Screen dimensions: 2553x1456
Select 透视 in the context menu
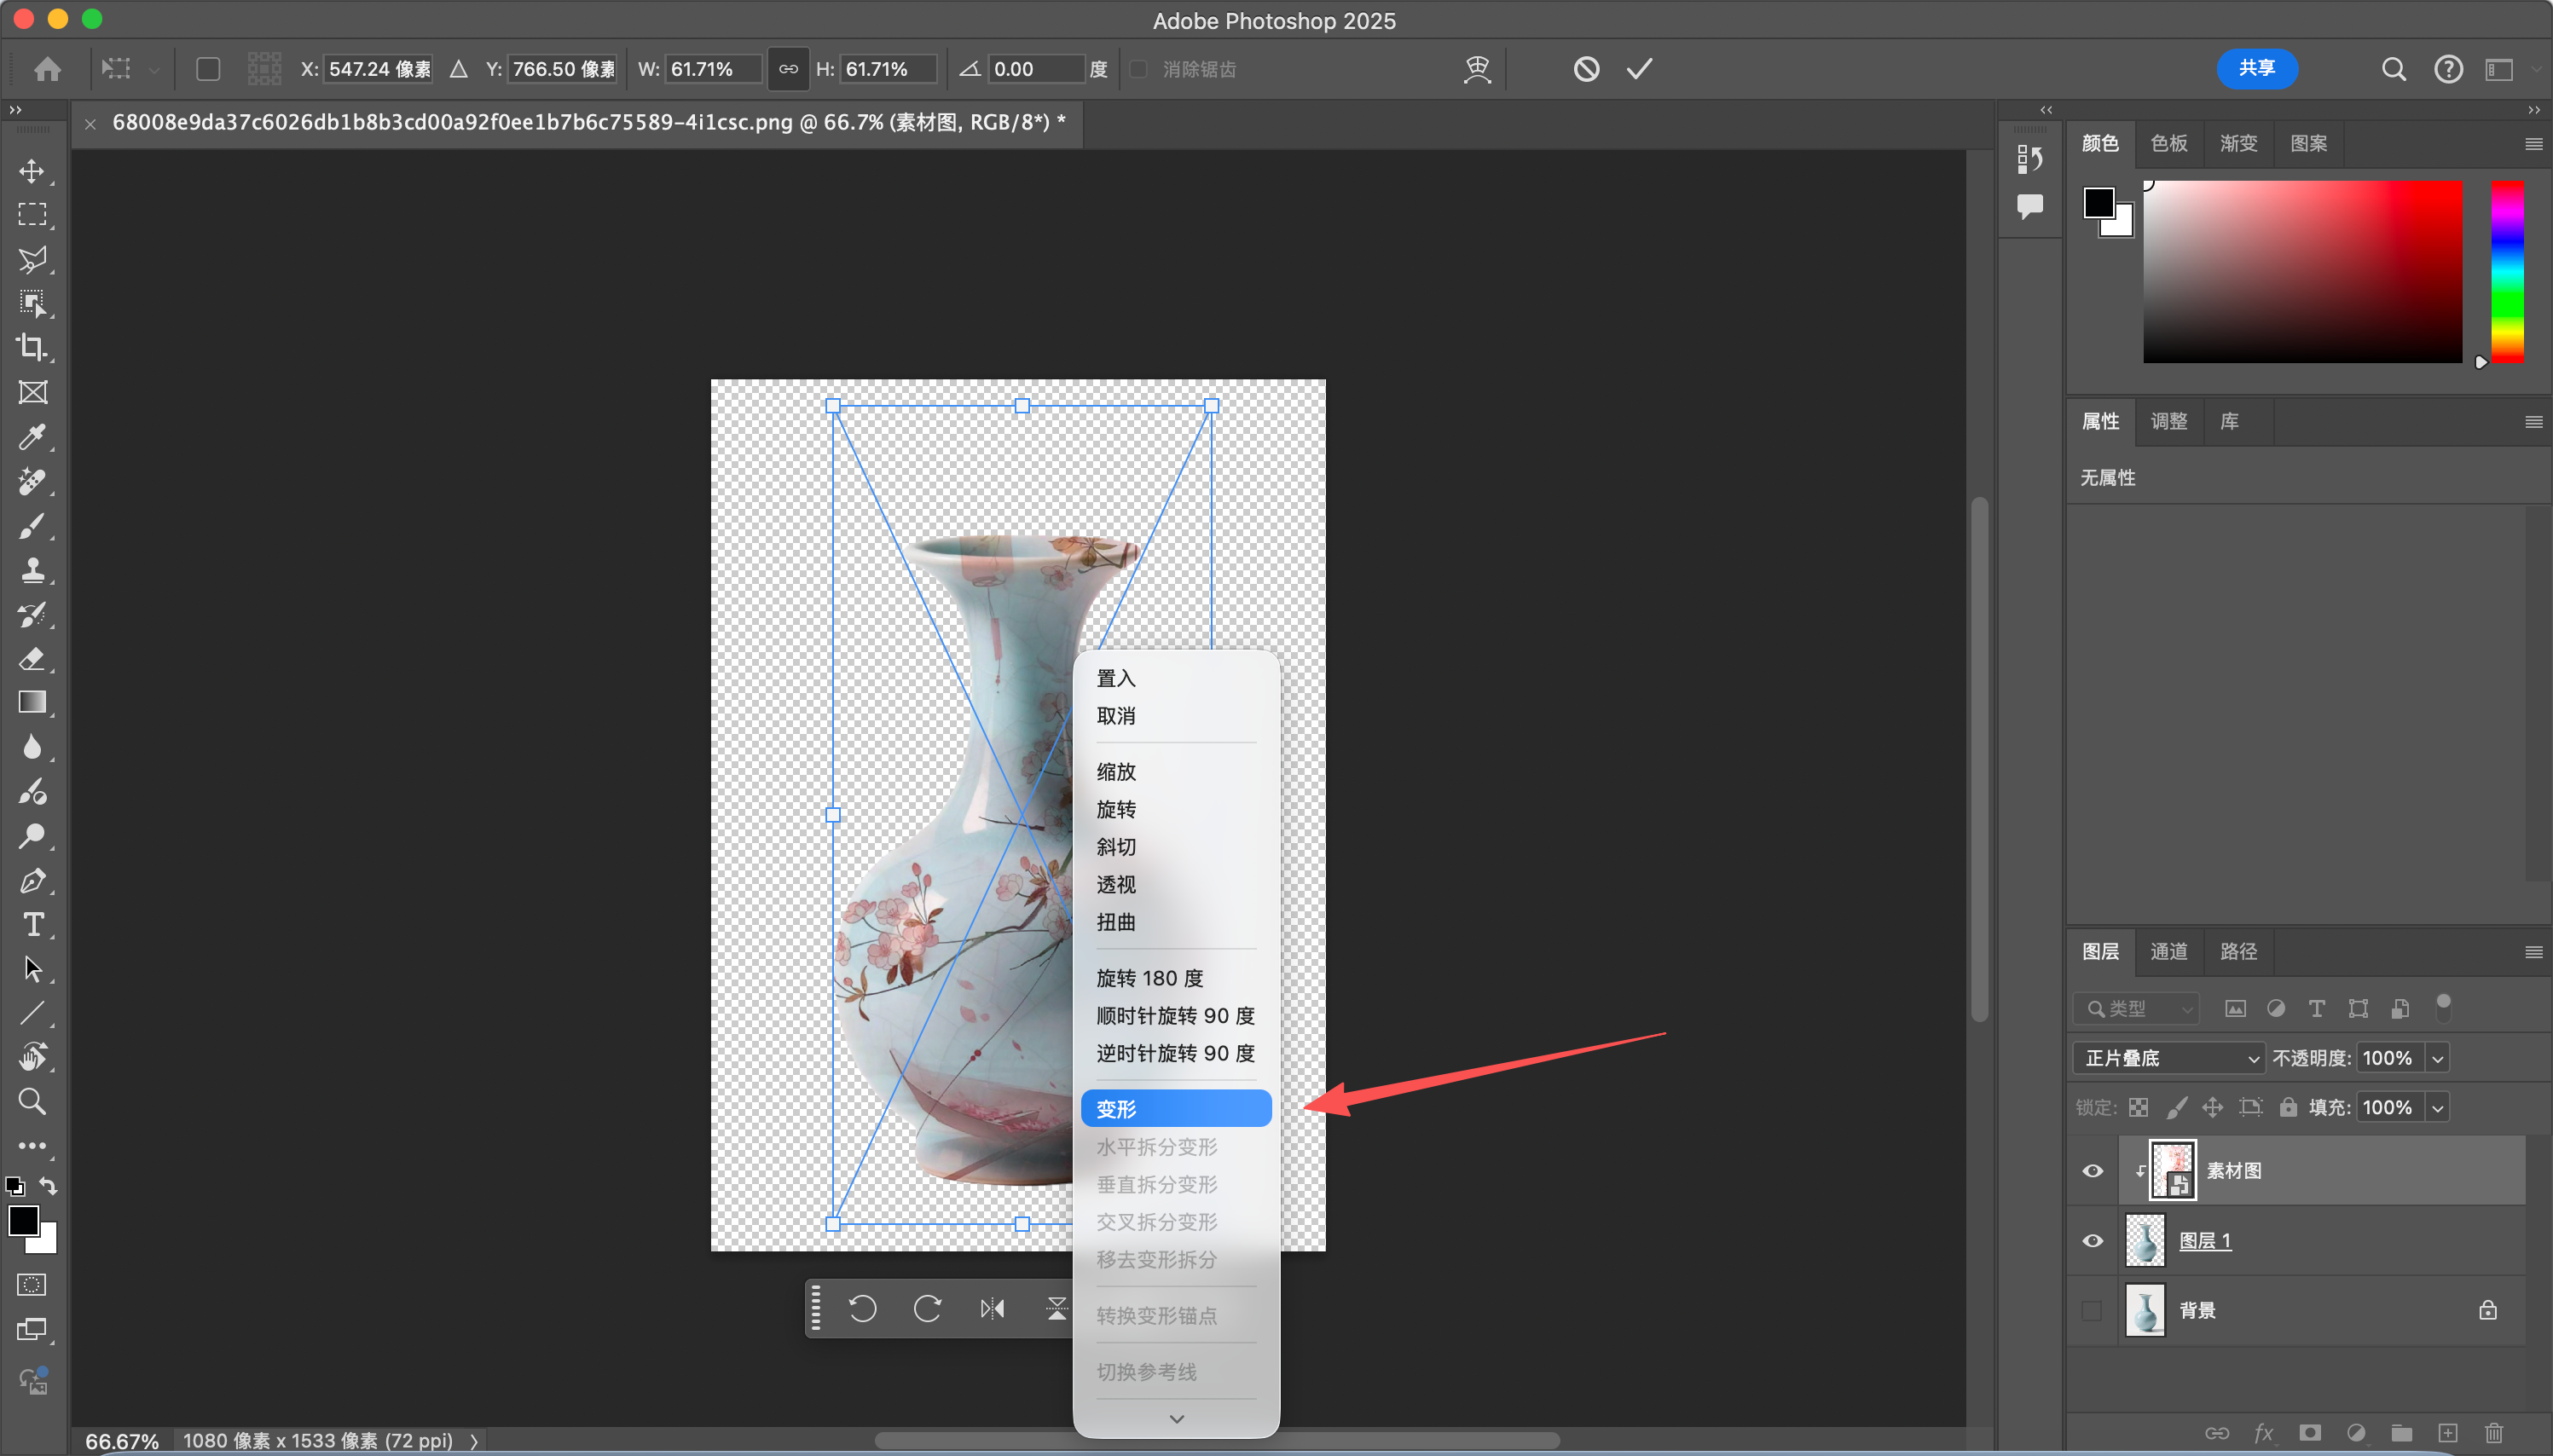pyautogui.click(x=1116, y=884)
